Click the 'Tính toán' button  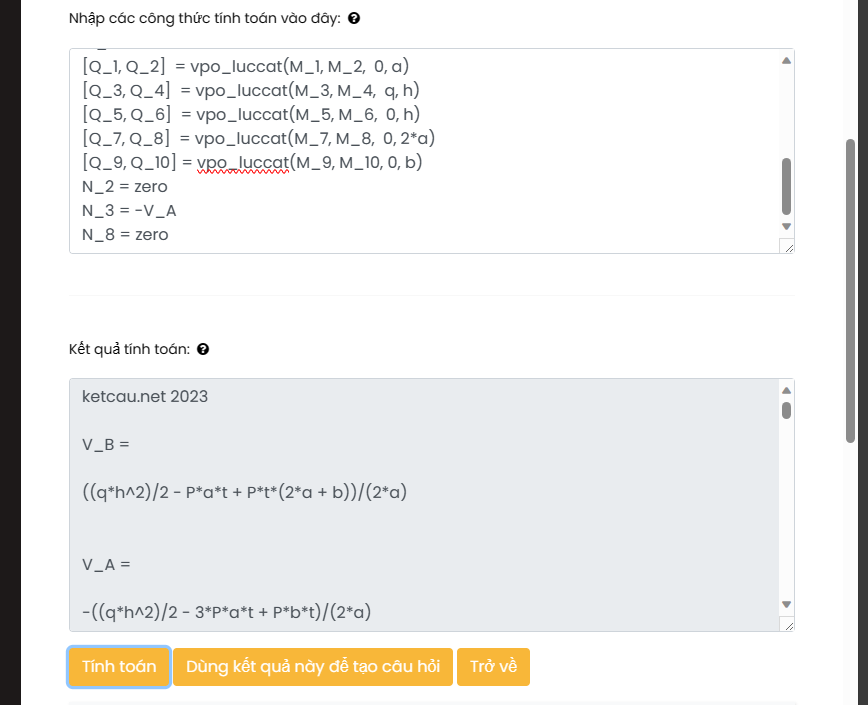(119, 667)
